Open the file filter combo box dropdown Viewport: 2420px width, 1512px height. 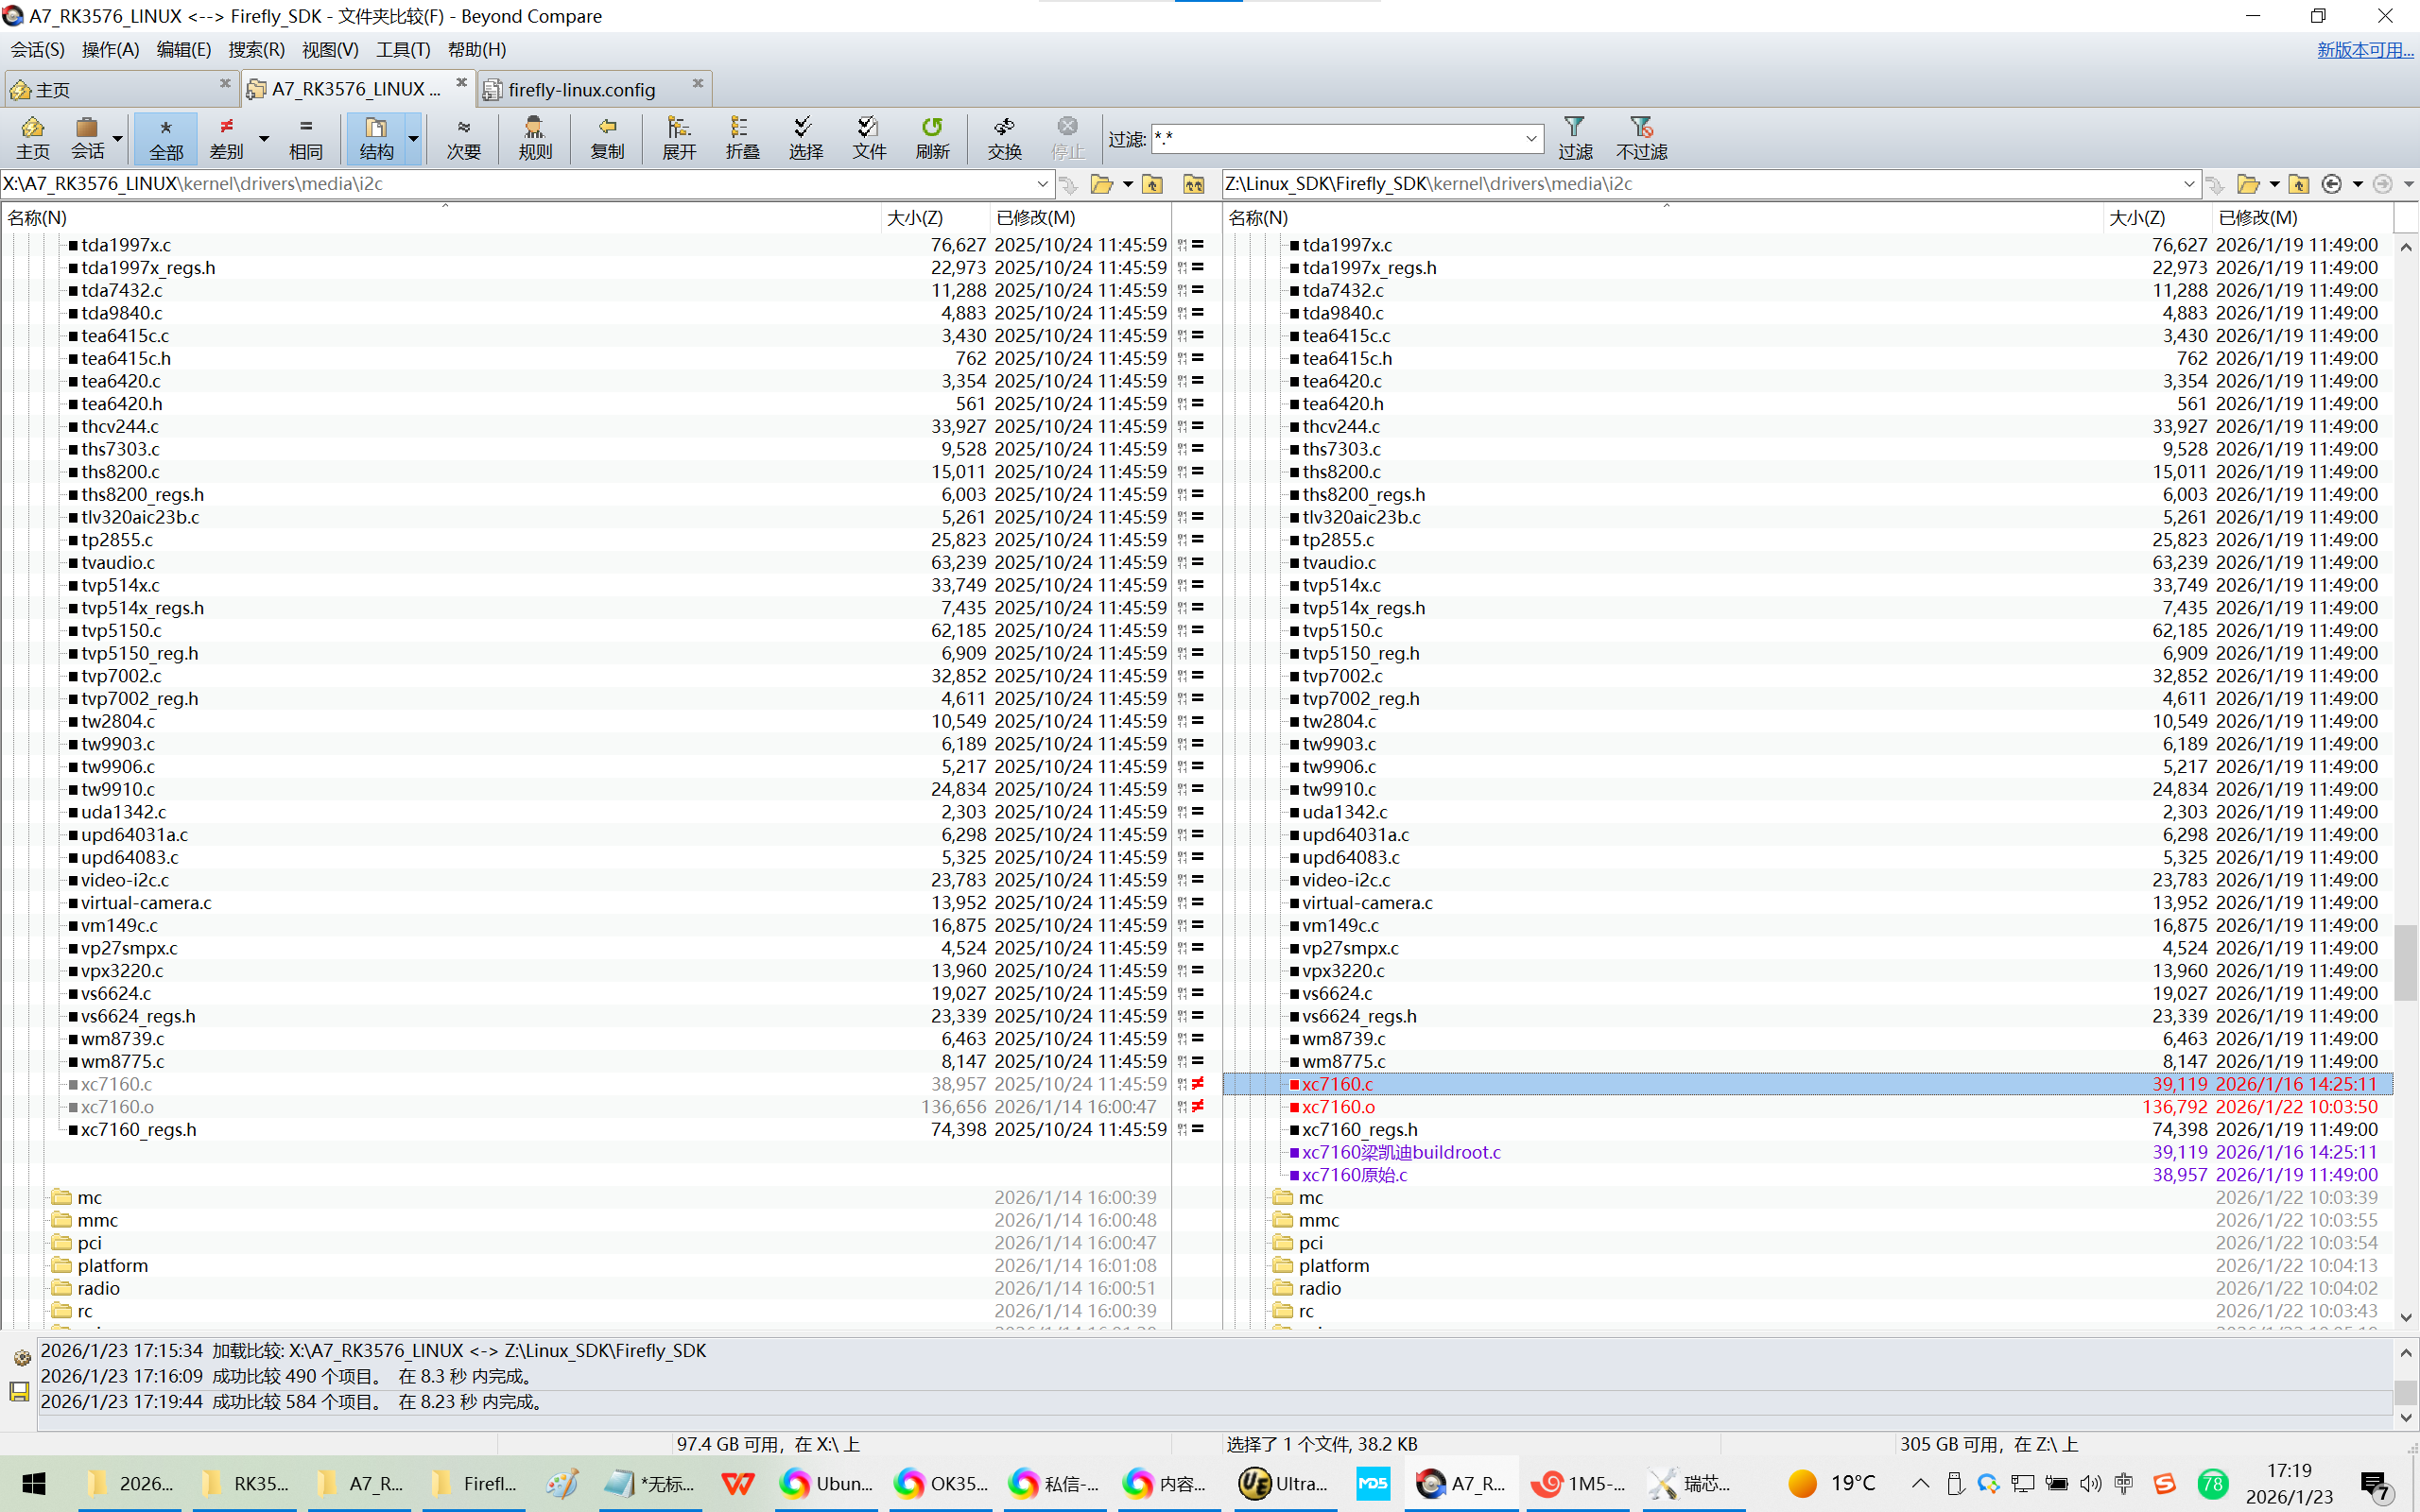point(1531,139)
